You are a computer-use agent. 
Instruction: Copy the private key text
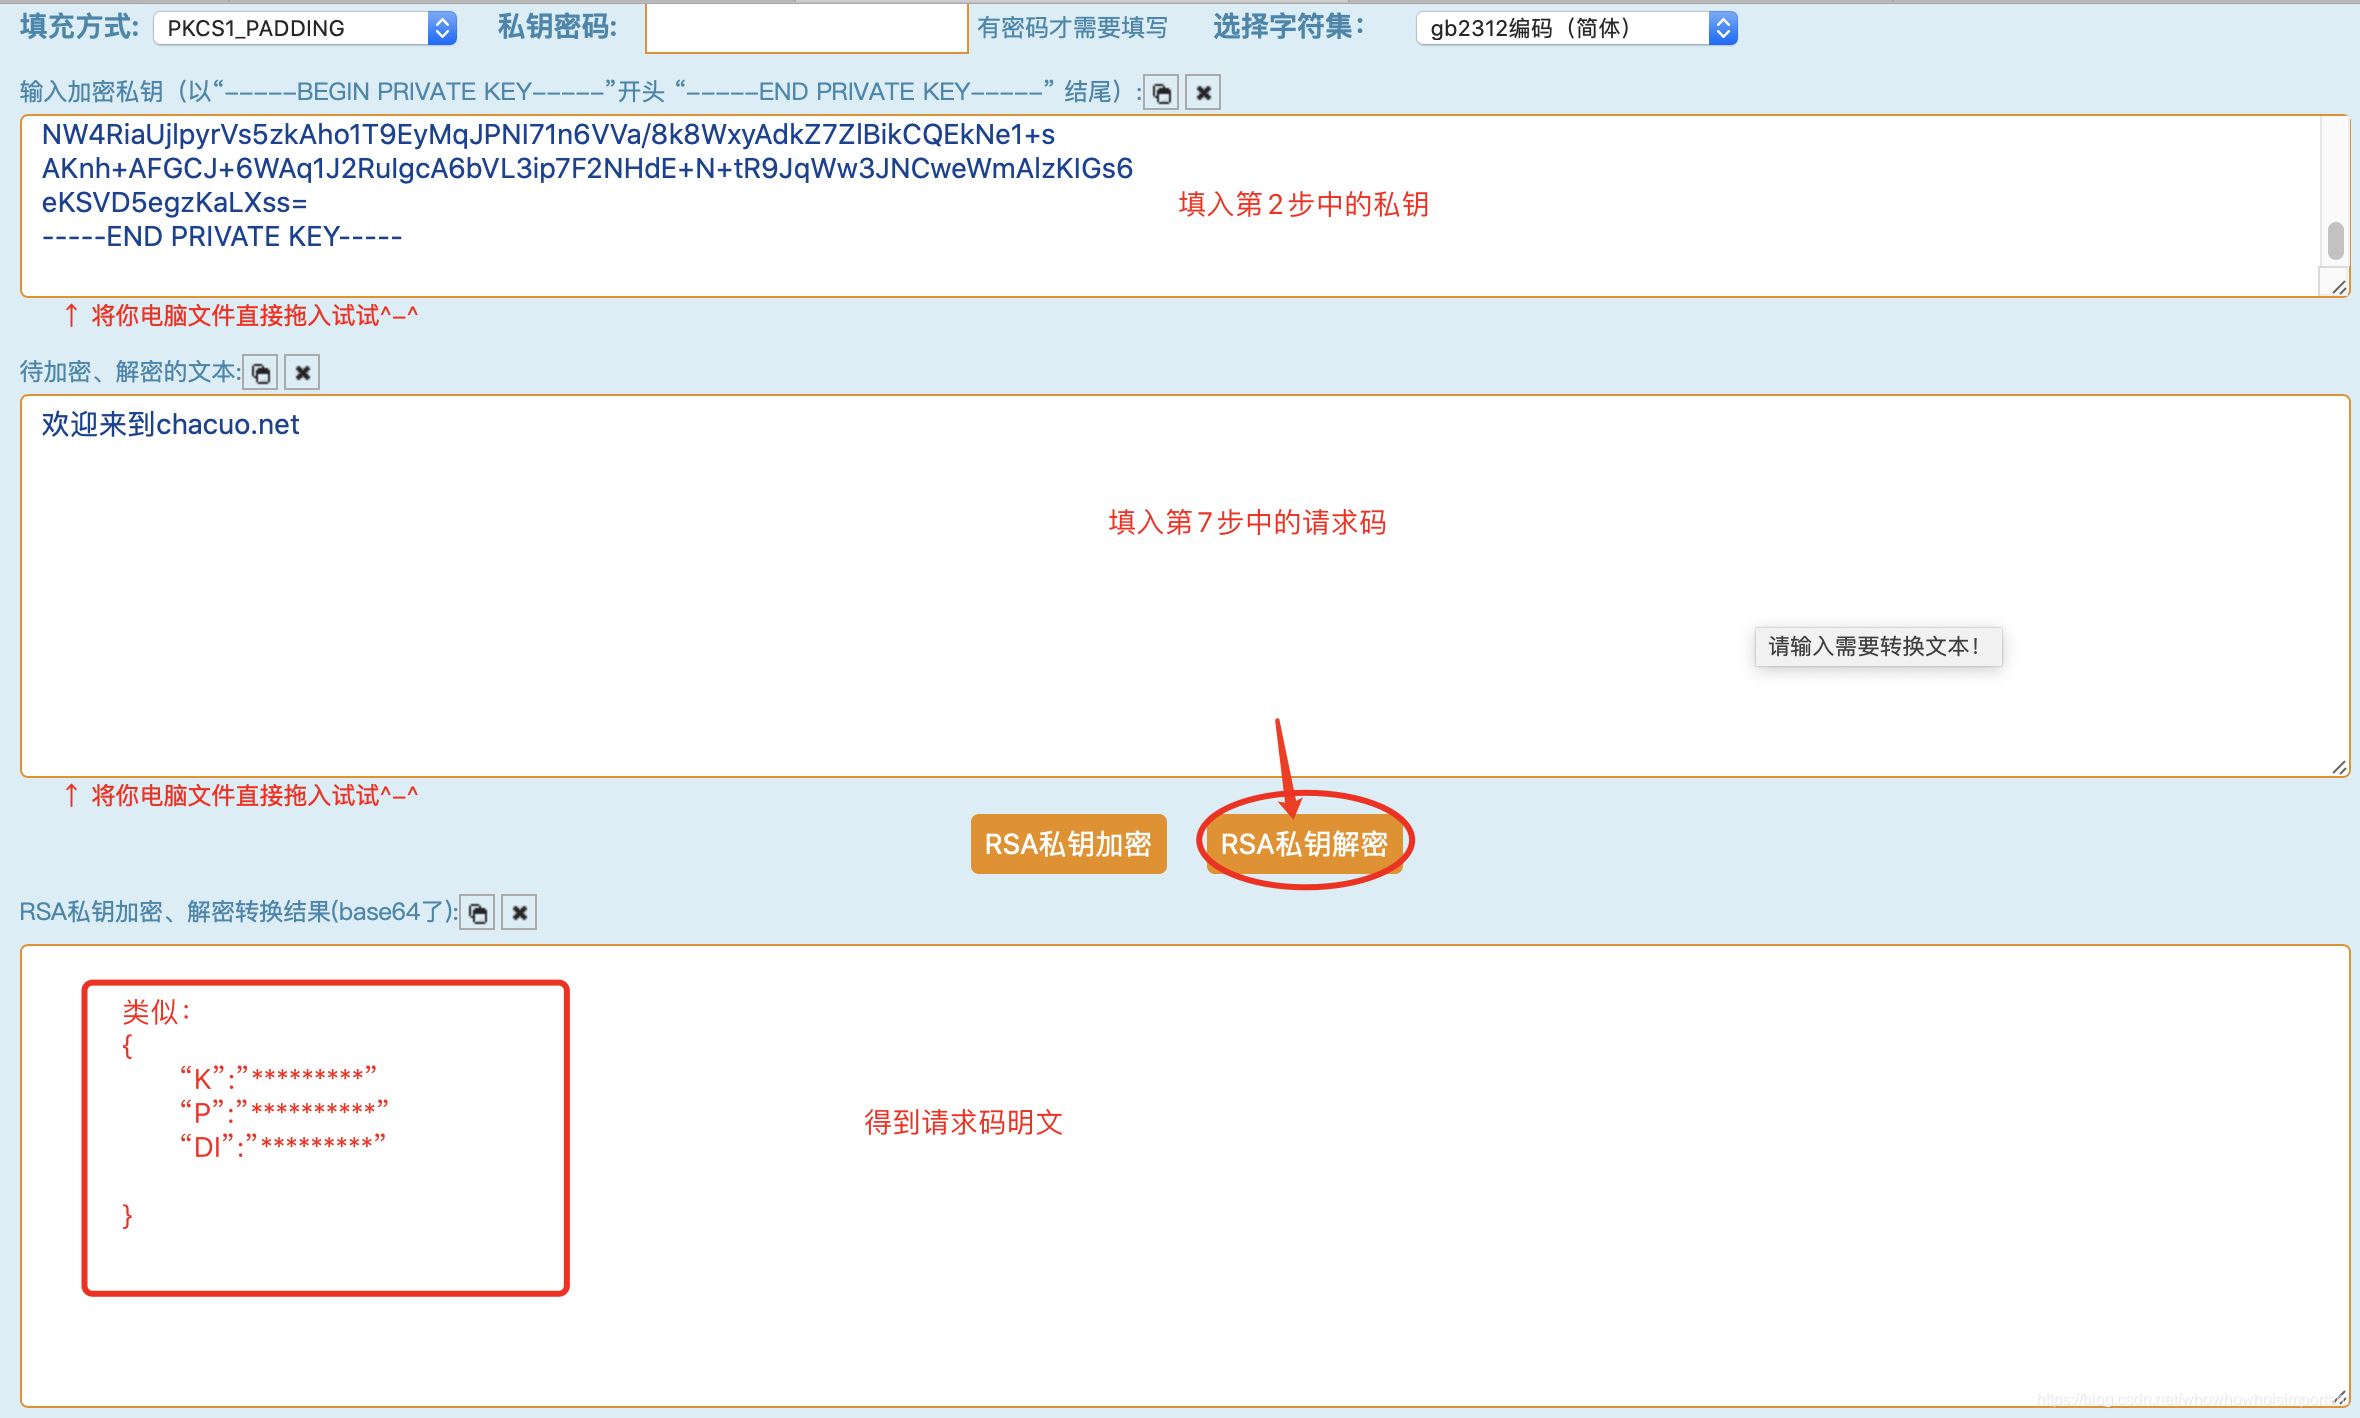point(1161,93)
